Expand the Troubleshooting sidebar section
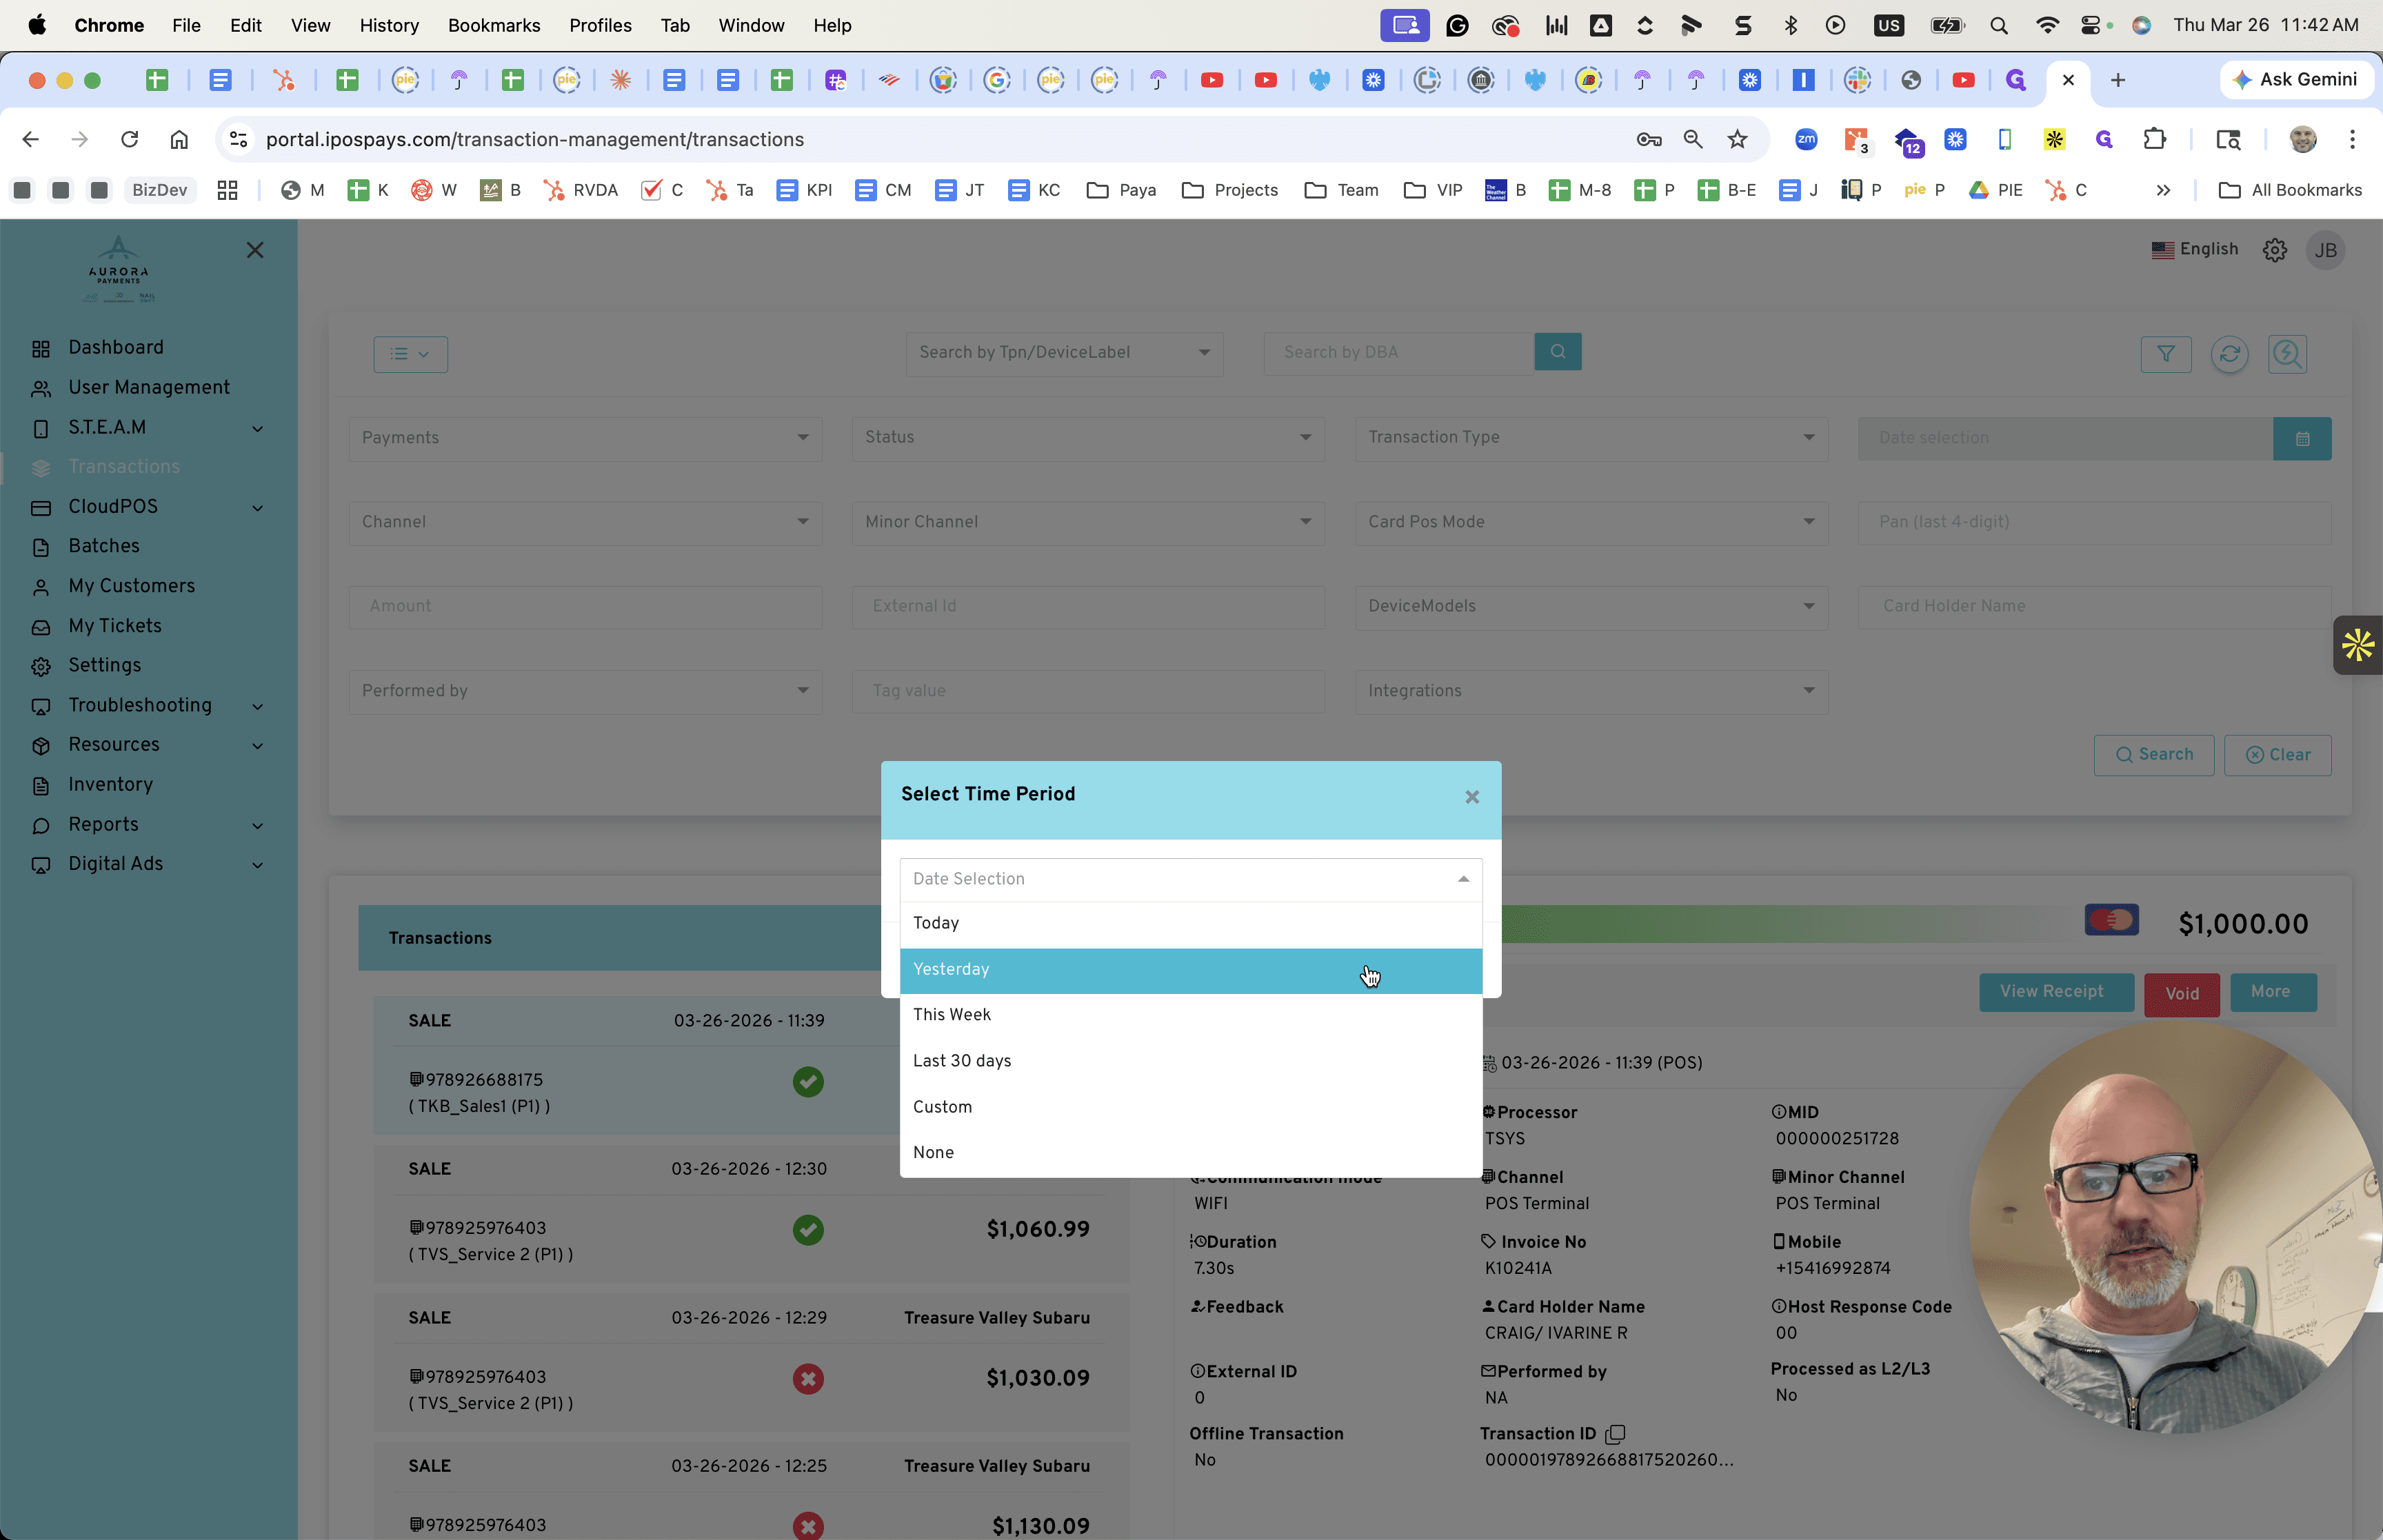The image size is (2383, 1540). tap(148, 705)
